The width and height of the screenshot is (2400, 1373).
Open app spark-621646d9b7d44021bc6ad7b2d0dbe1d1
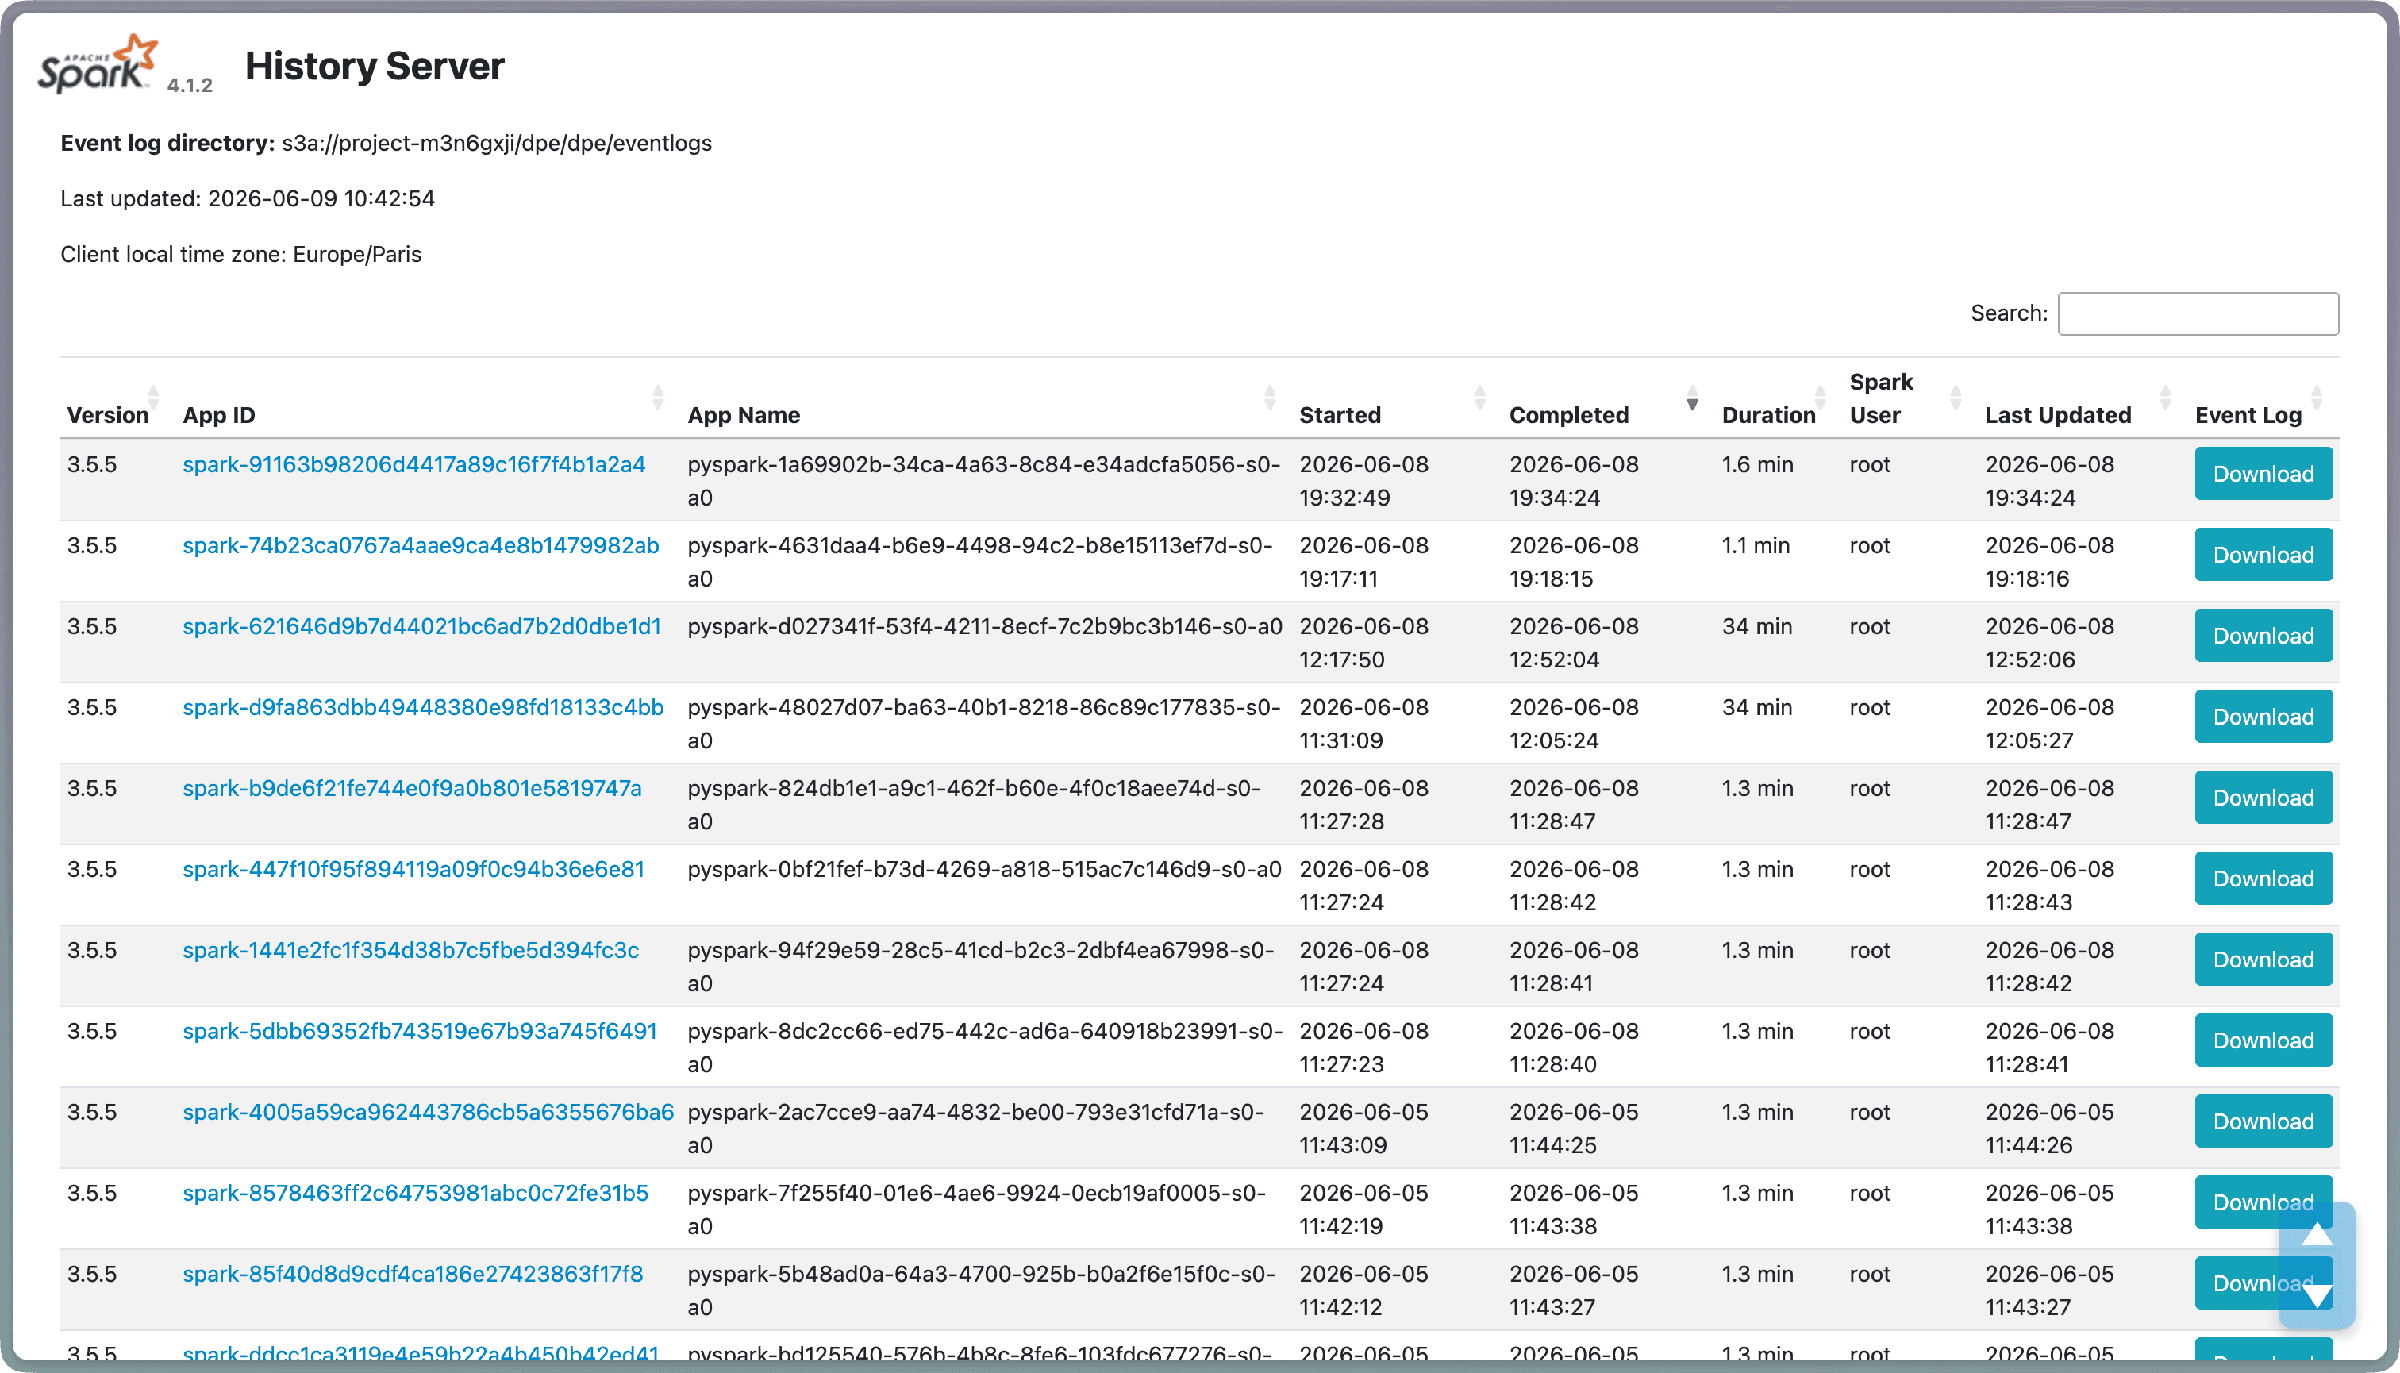pos(422,627)
